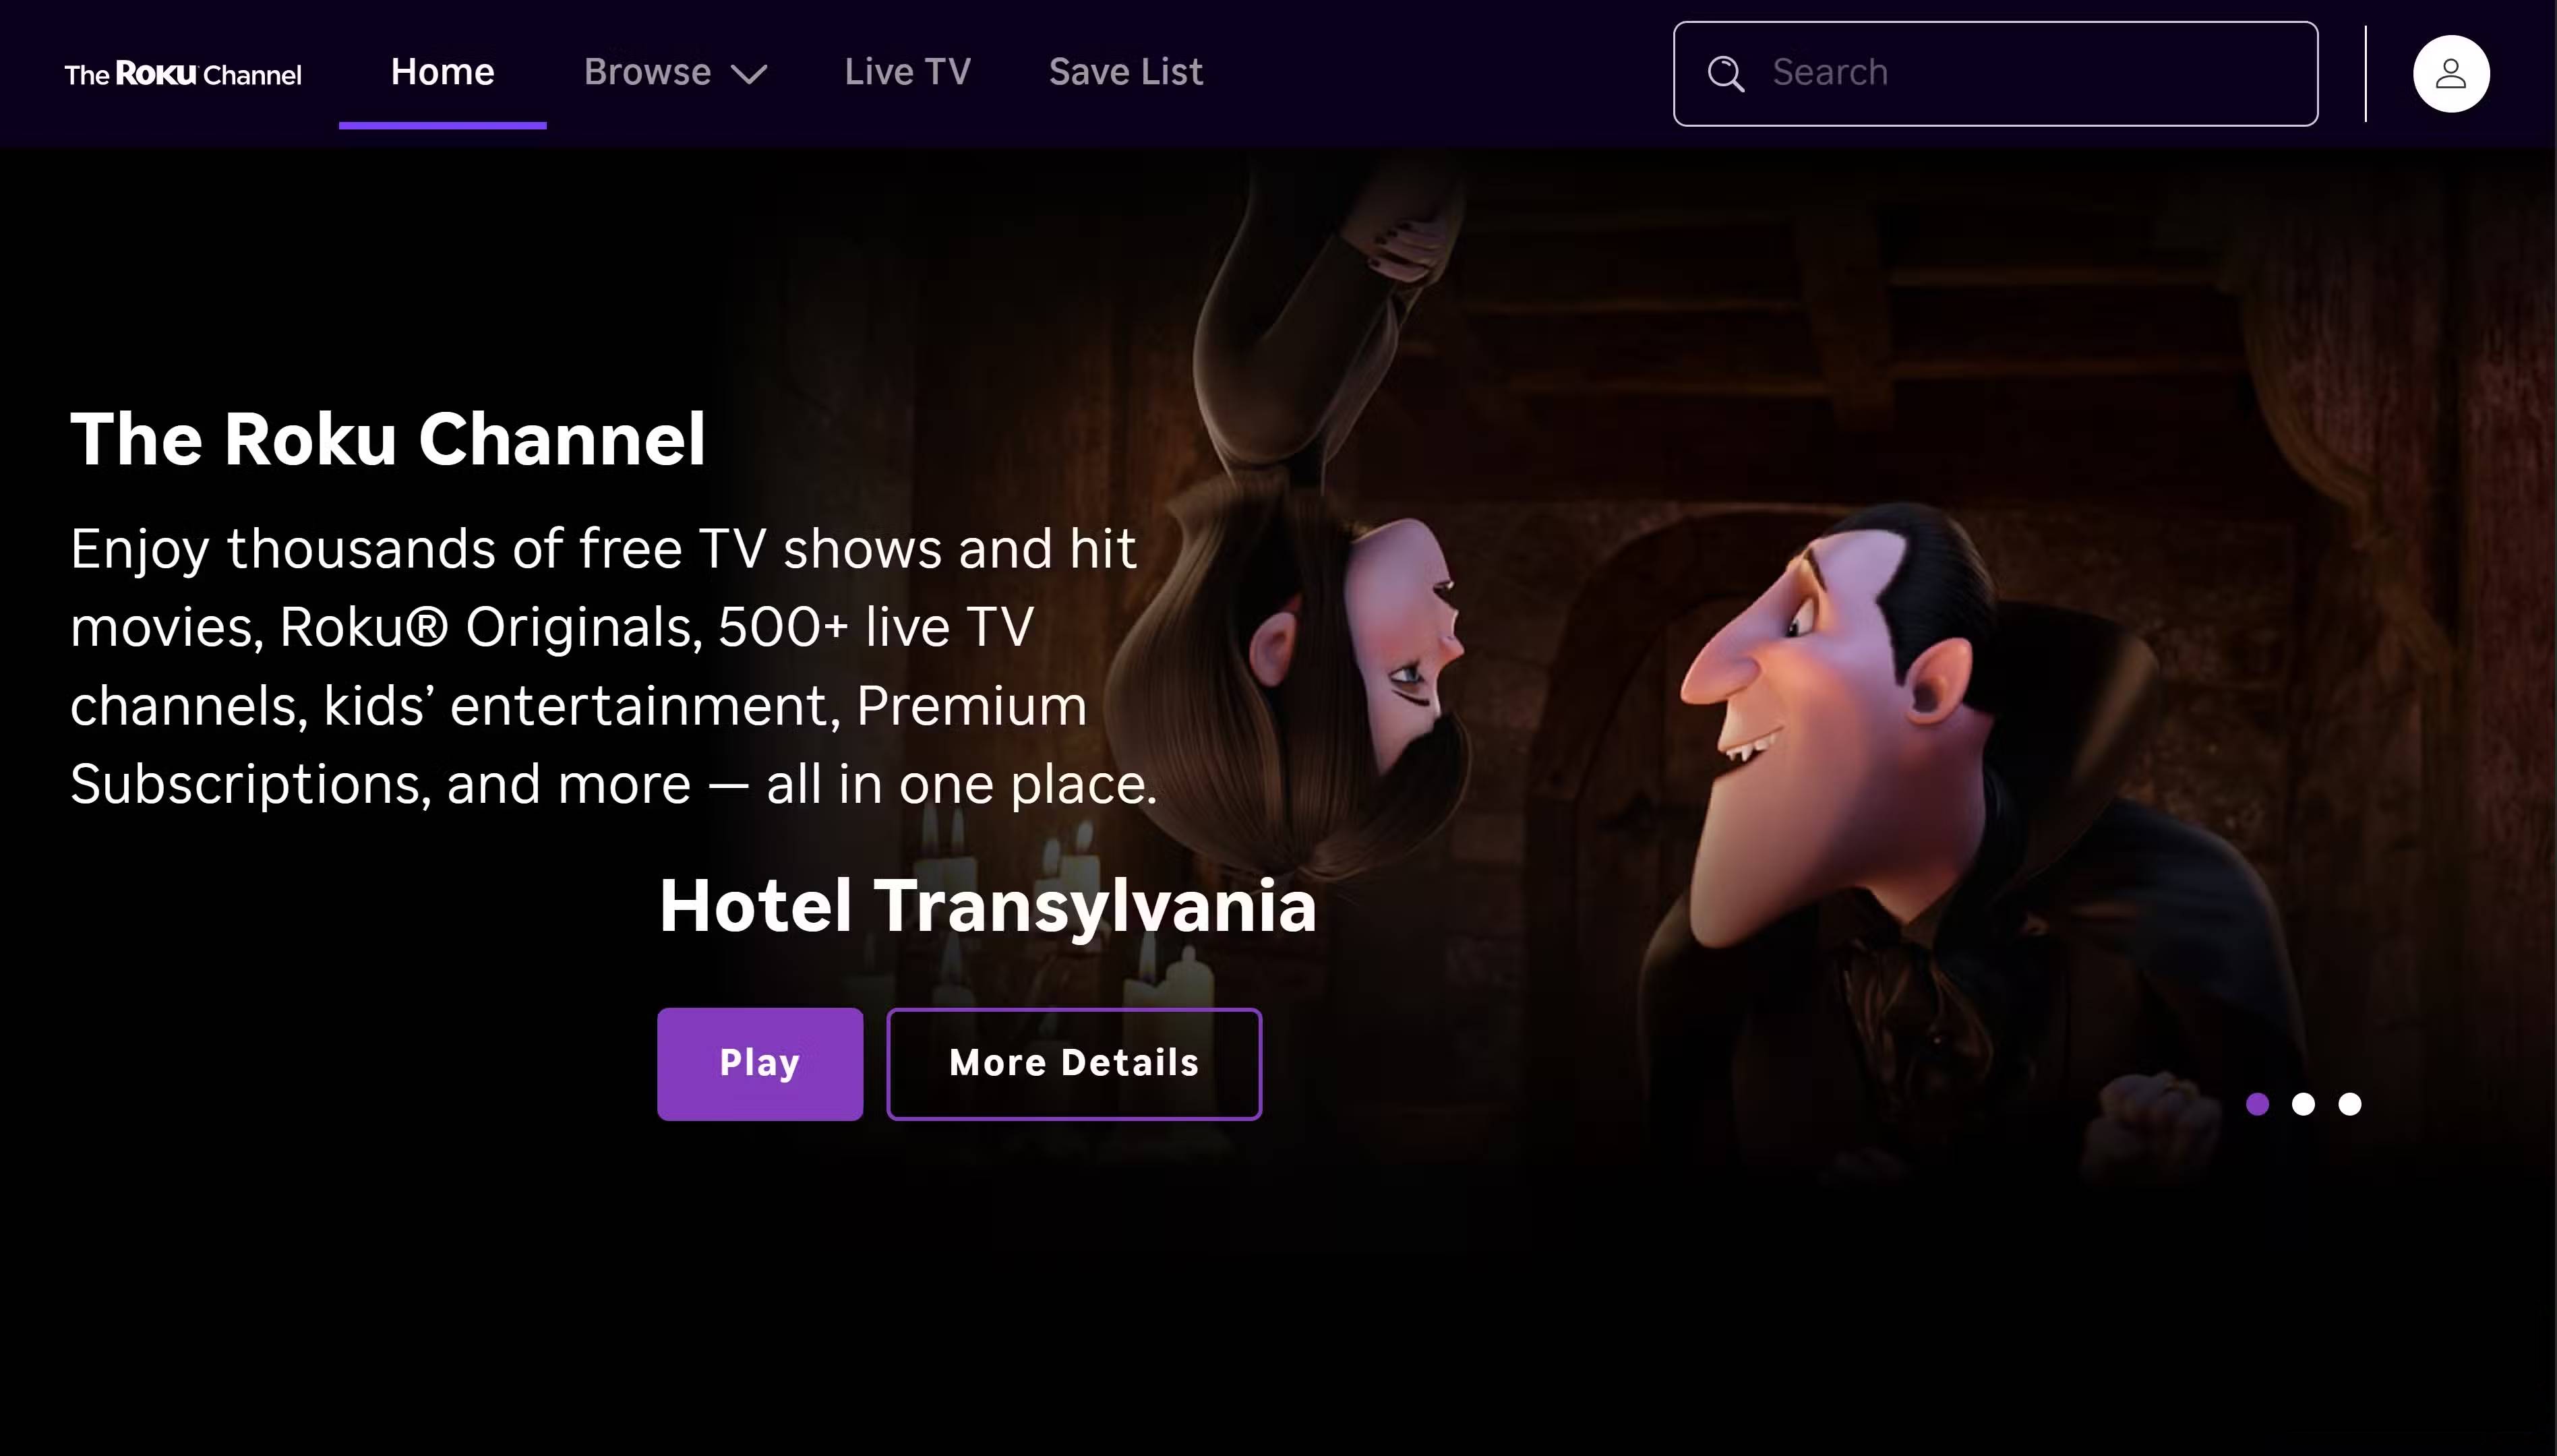Click the hero description paragraph text
The image size is (2557, 1456).
(614, 666)
